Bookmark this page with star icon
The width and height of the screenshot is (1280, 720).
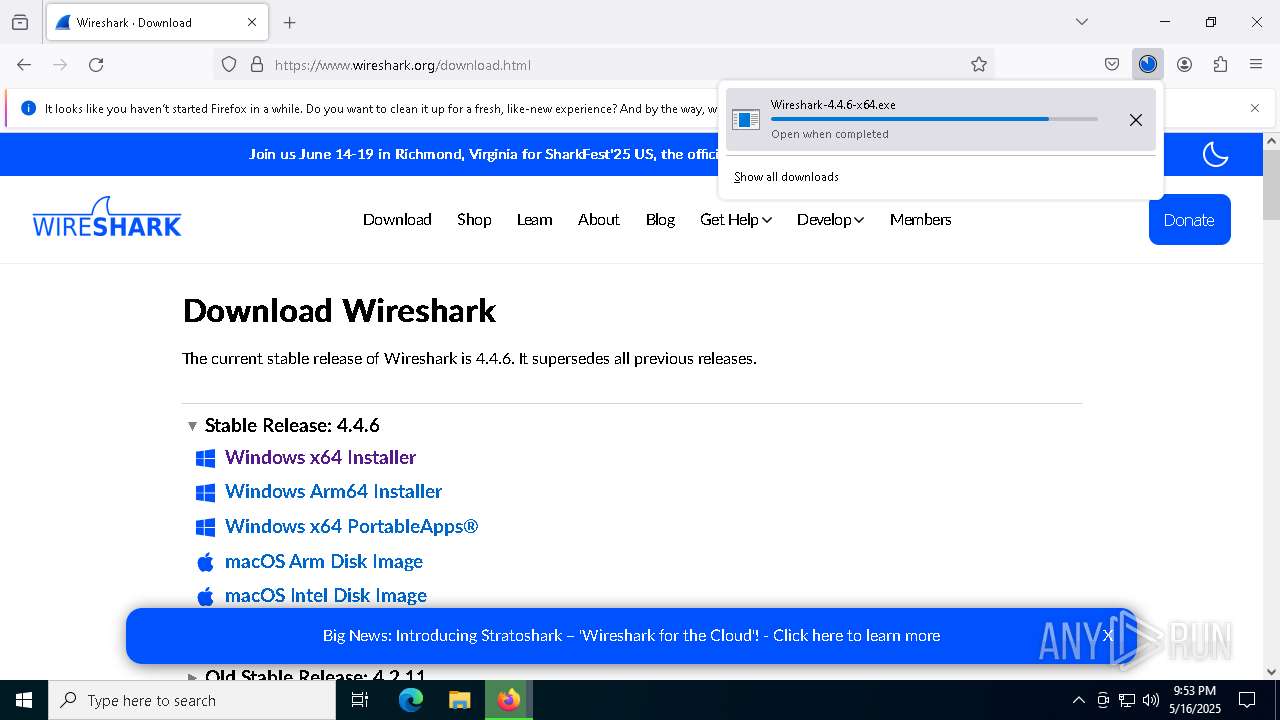point(979,64)
